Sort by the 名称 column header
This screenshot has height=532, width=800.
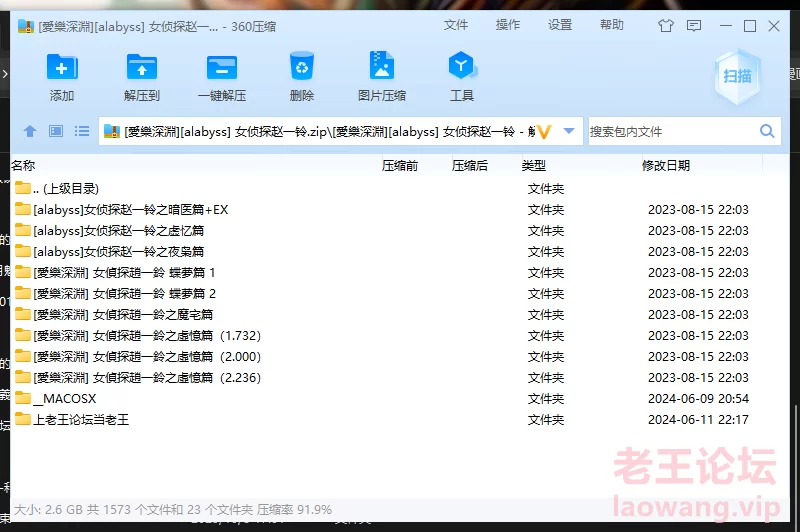click(23, 165)
